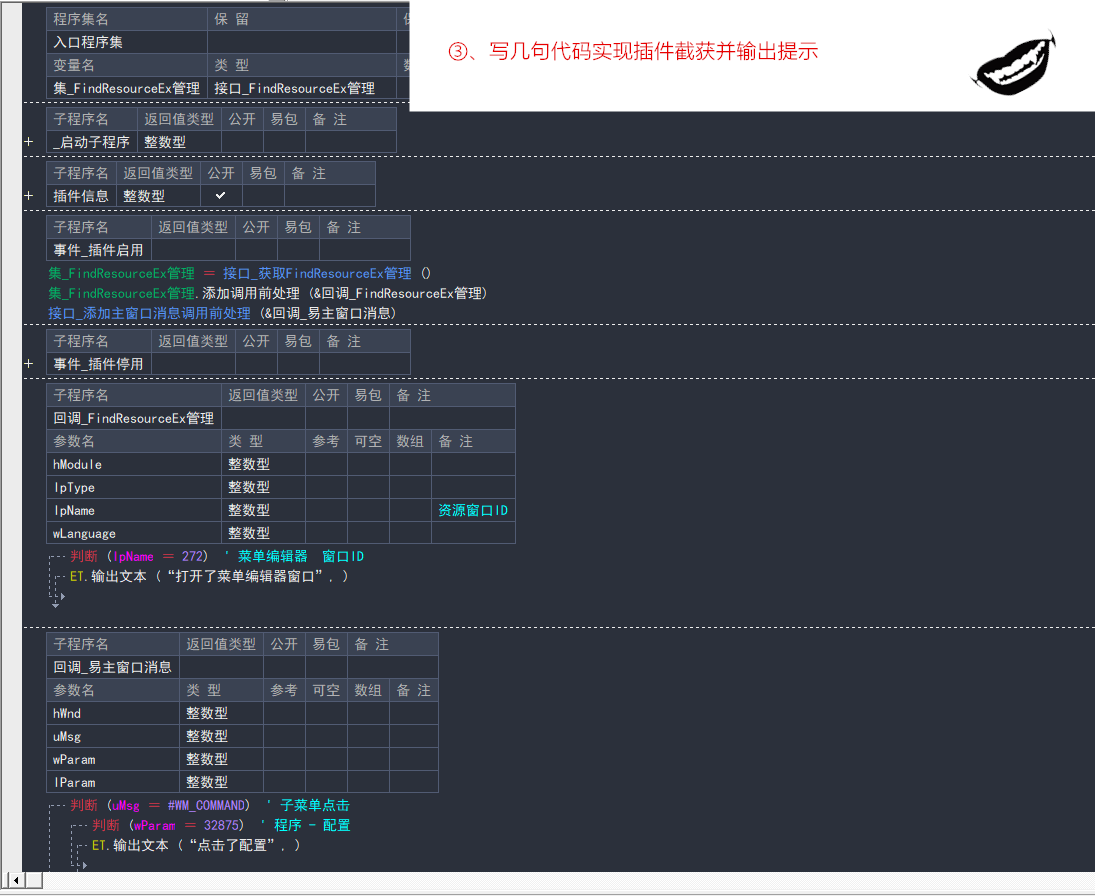Click the 资源窗口ID remark for lpName
The height and width of the screenshot is (896, 1095).
pos(473,510)
